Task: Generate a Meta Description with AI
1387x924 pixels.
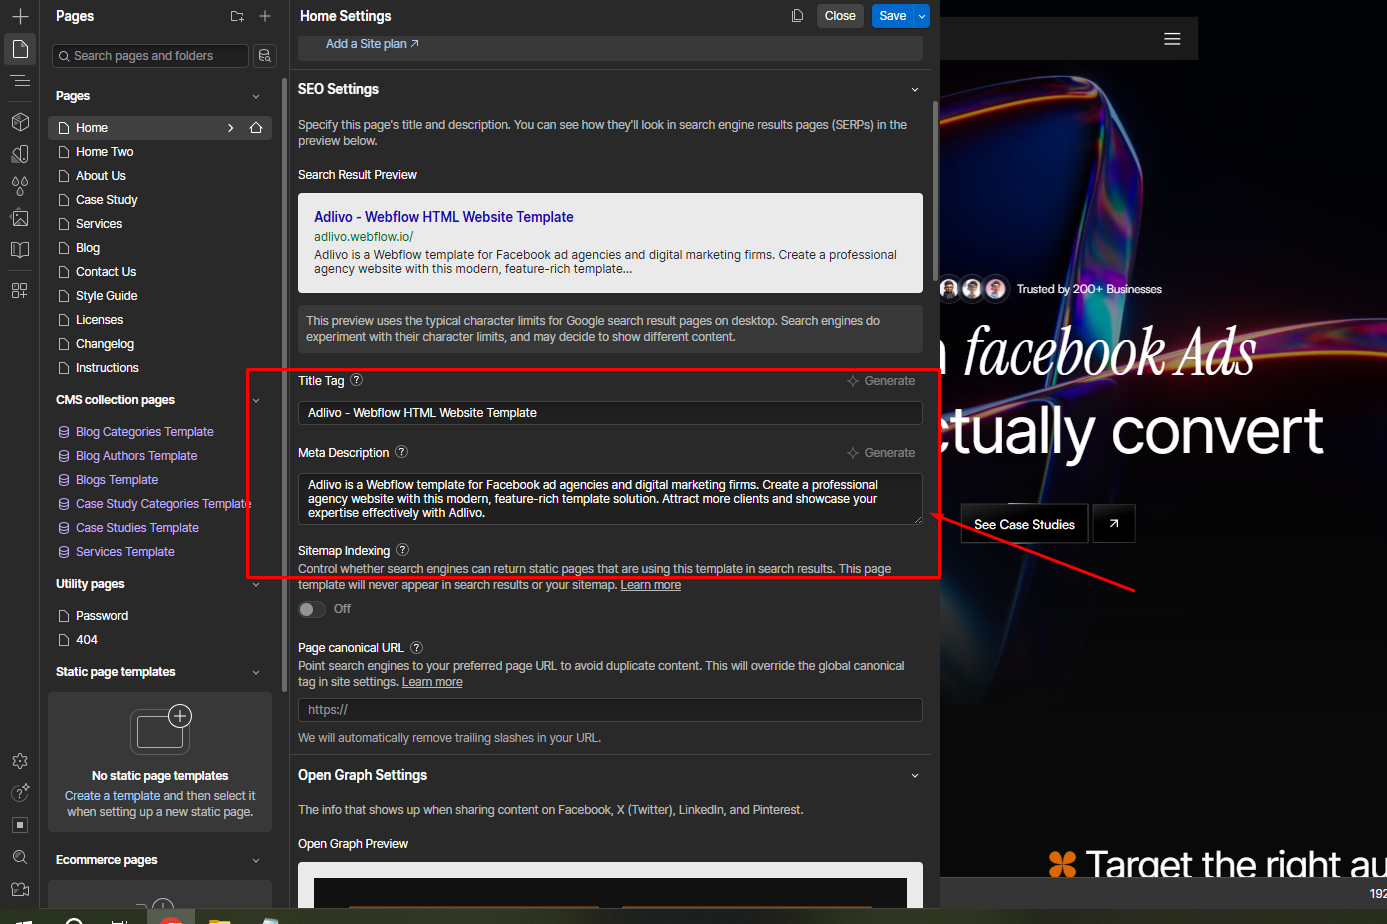Action: 881,453
